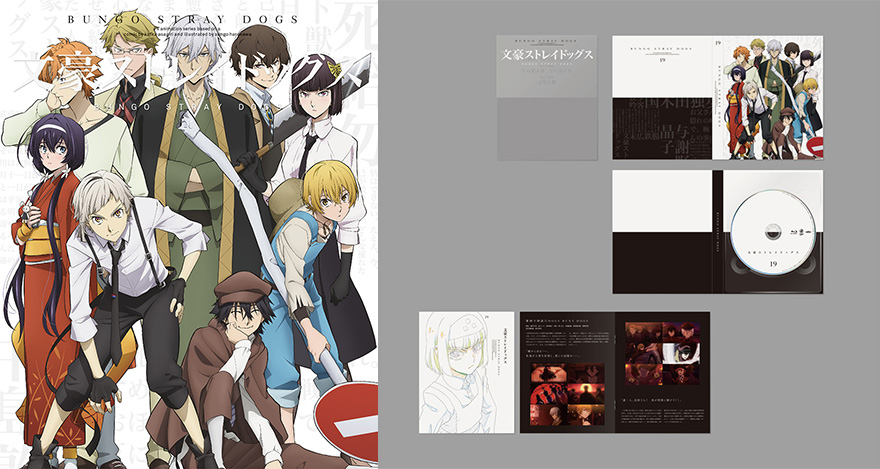Click the gray translucent slipcase image

pyautogui.click(x=547, y=98)
